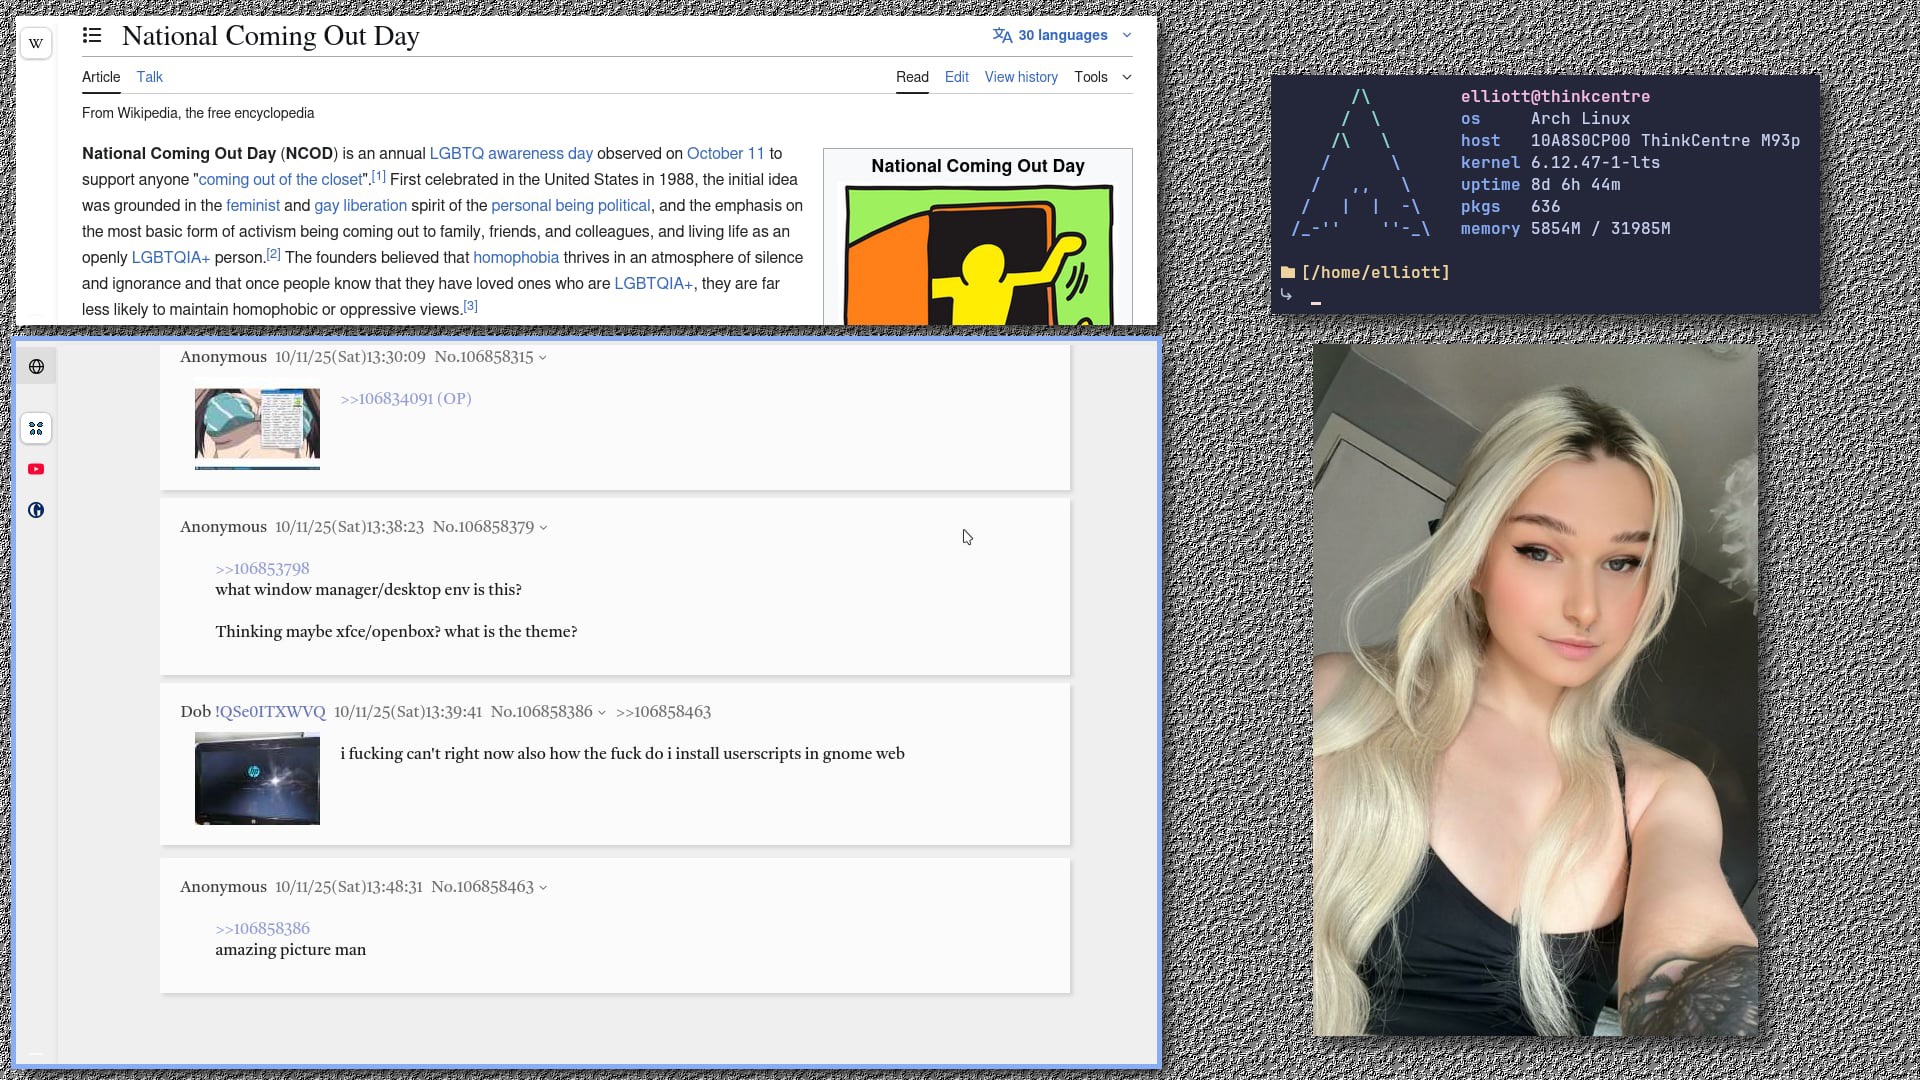Open post menu arrow for No.106858379

(x=544, y=528)
